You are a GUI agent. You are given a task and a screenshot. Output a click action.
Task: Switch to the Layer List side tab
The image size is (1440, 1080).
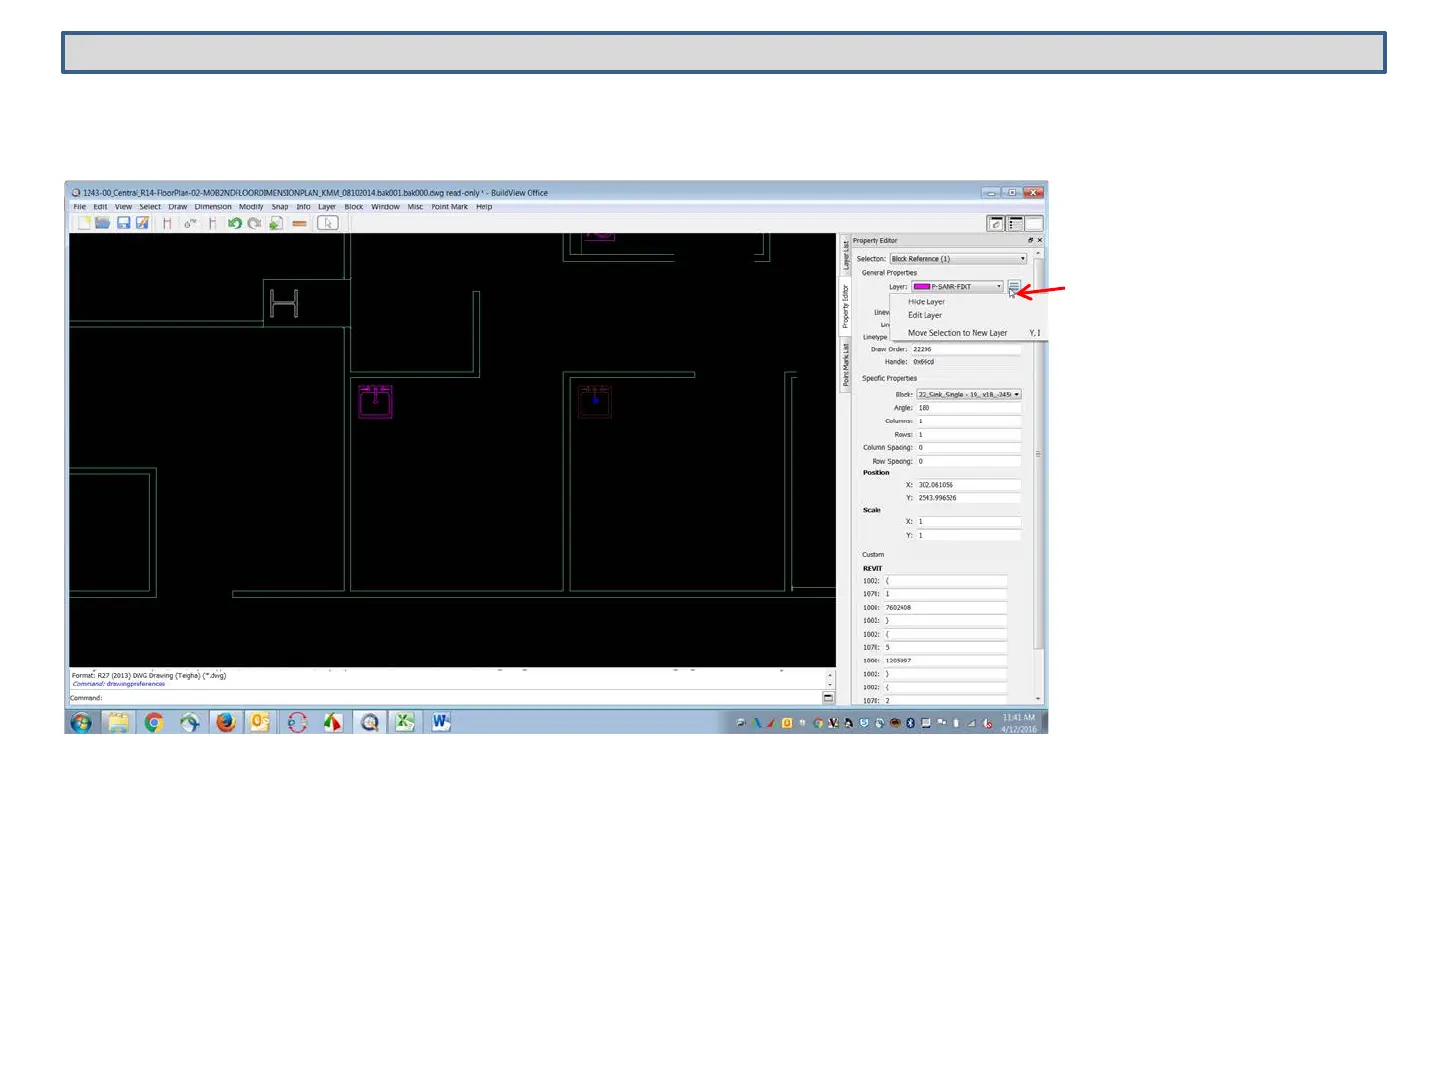845,256
